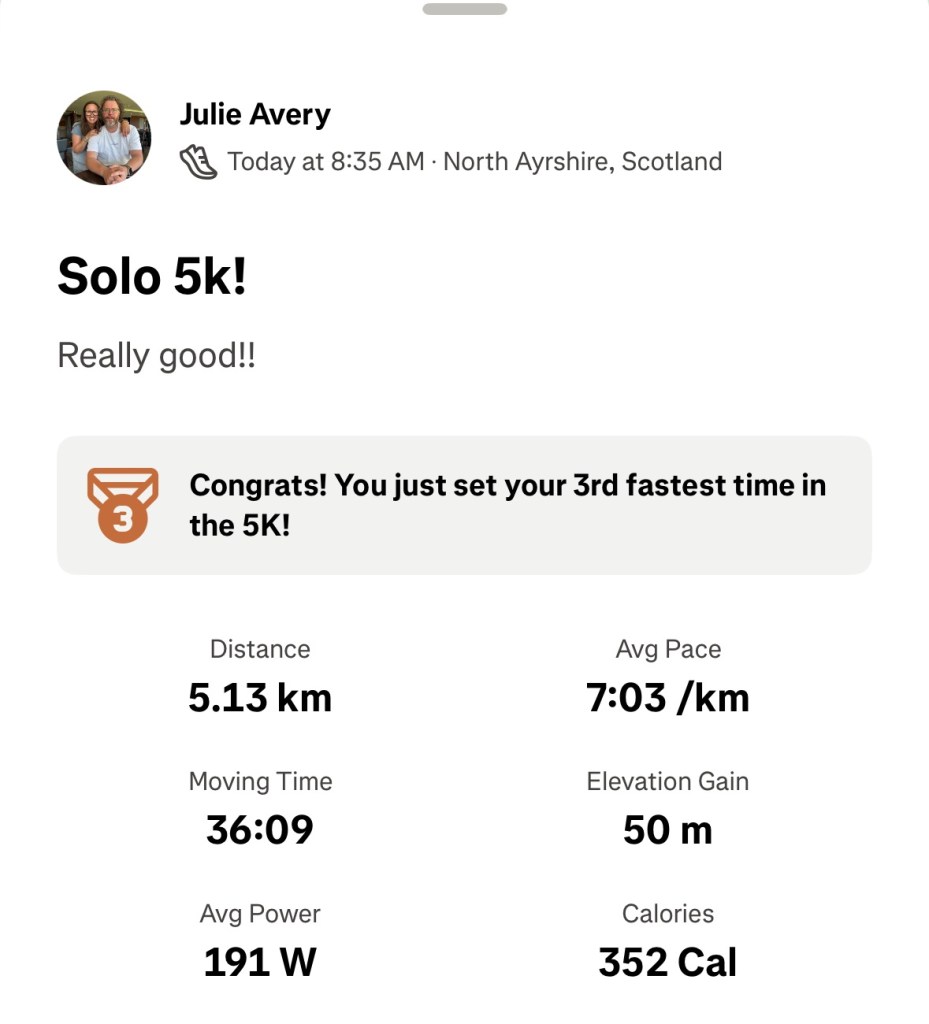The width and height of the screenshot is (929, 1024).
Task: Tap the 50 m elevation gain value
Action: (x=668, y=829)
